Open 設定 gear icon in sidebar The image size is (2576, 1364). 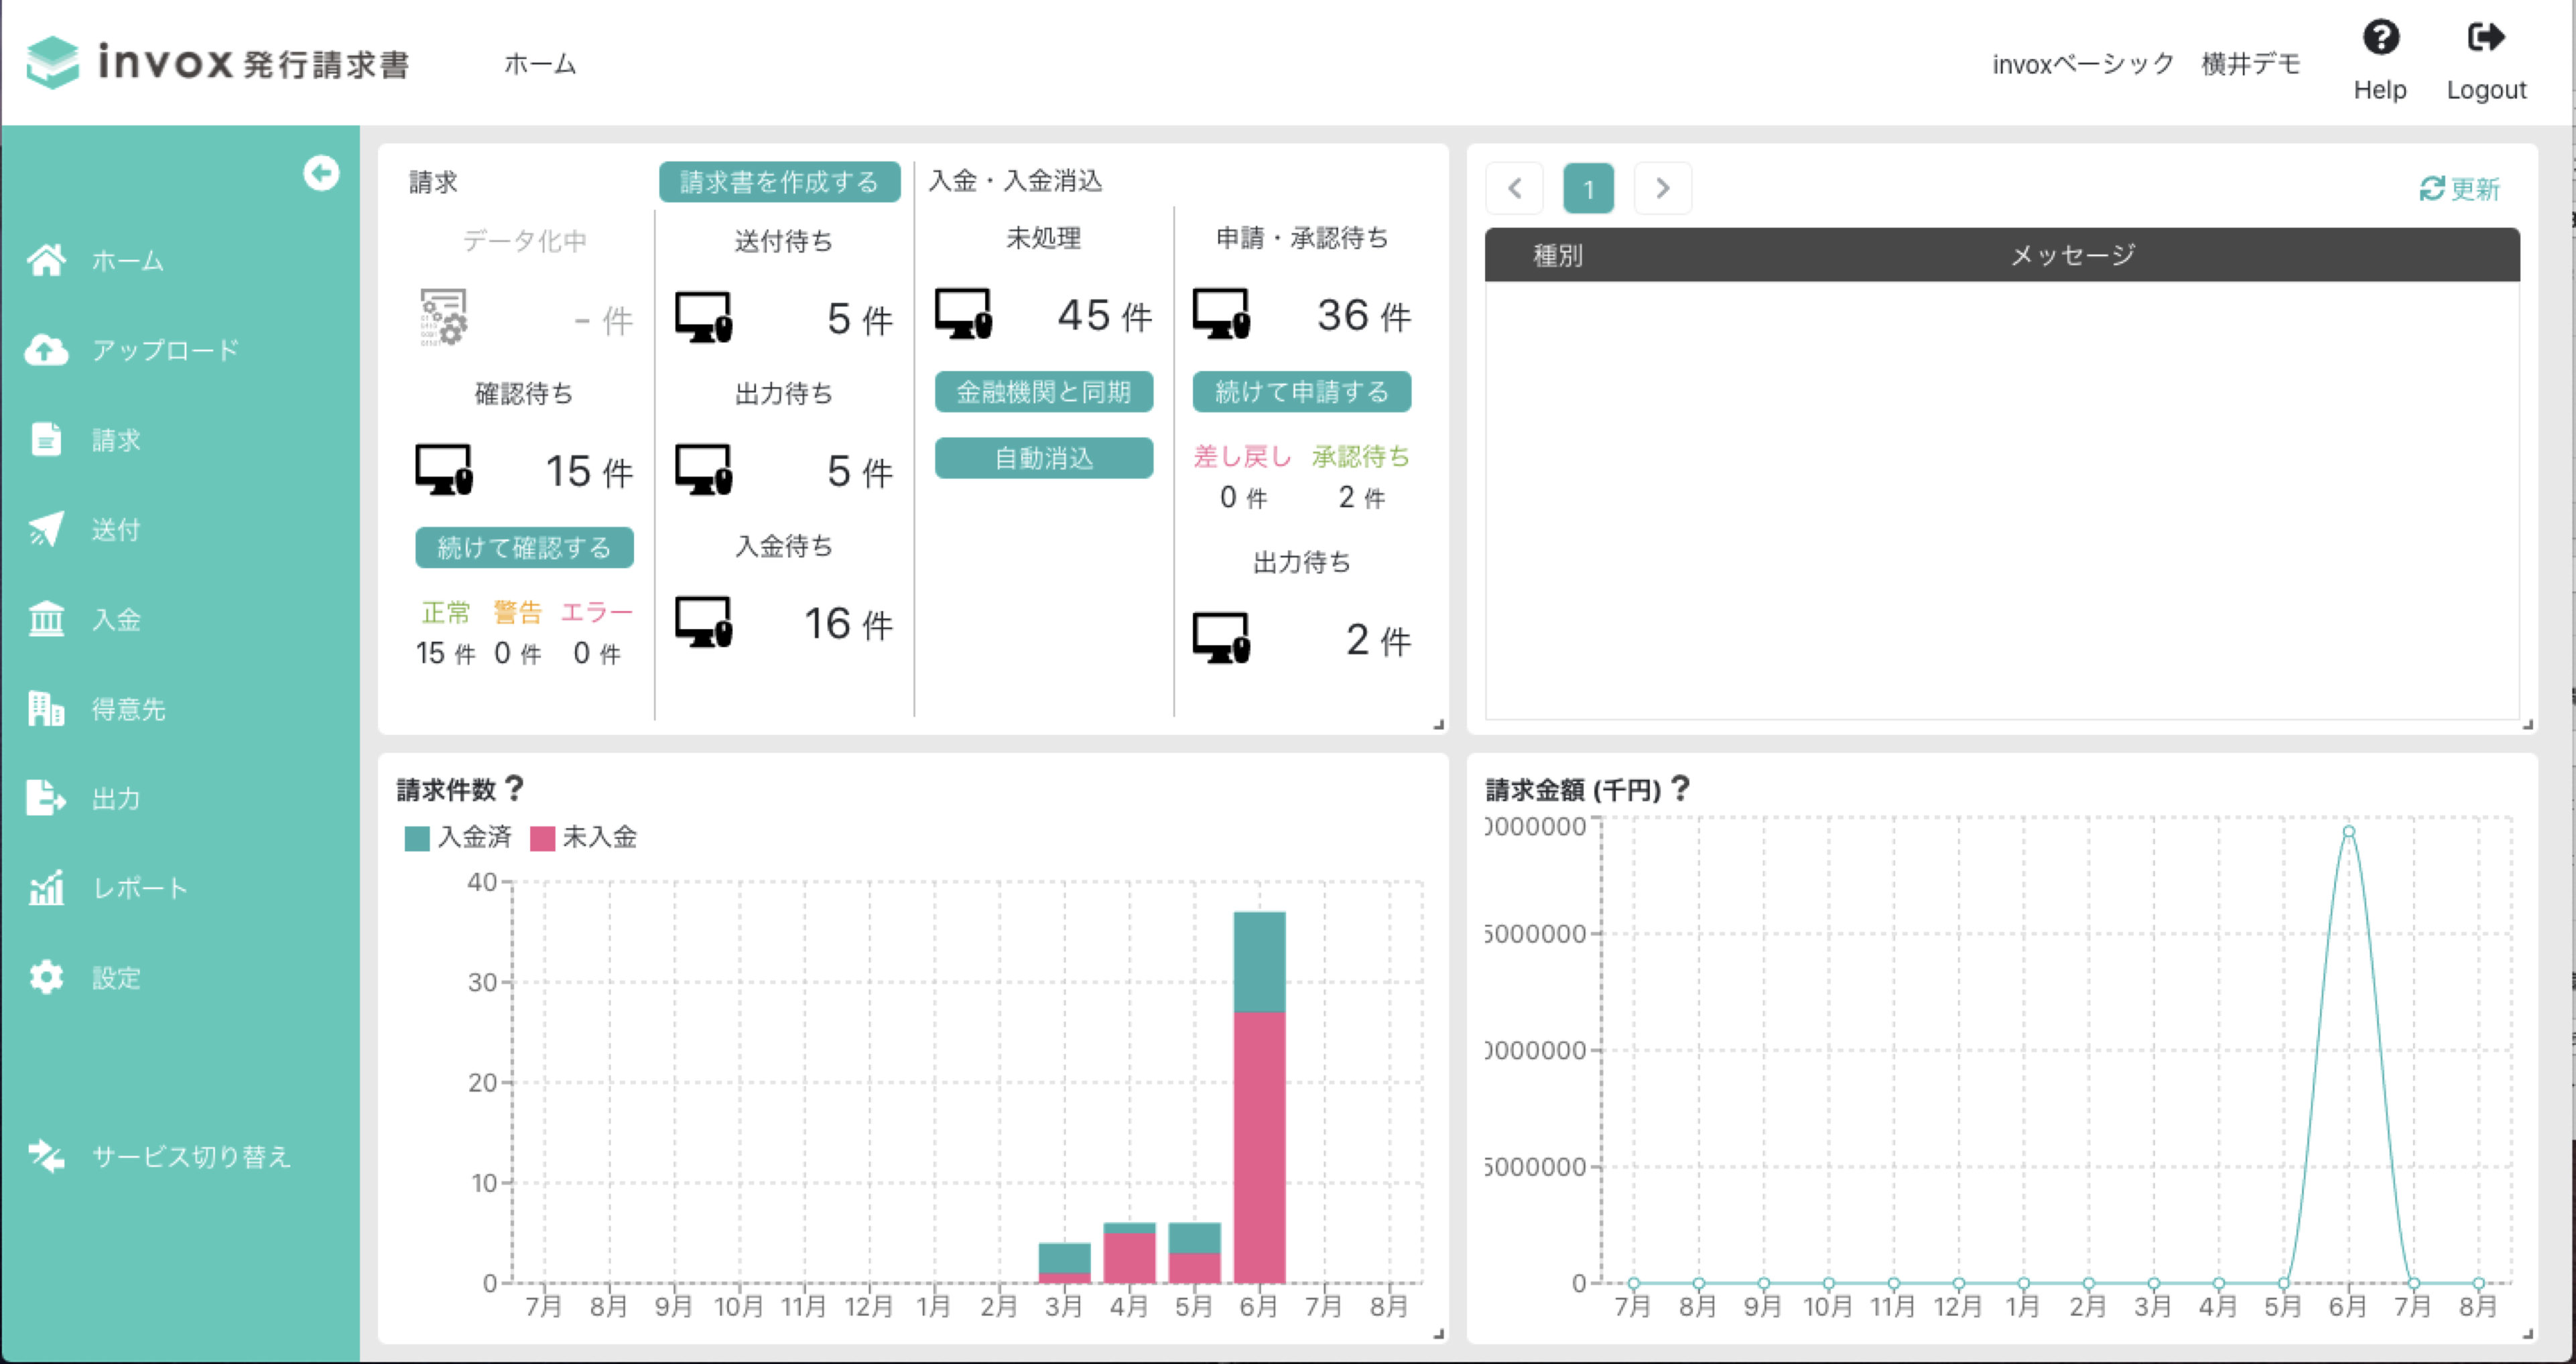[46, 977]
